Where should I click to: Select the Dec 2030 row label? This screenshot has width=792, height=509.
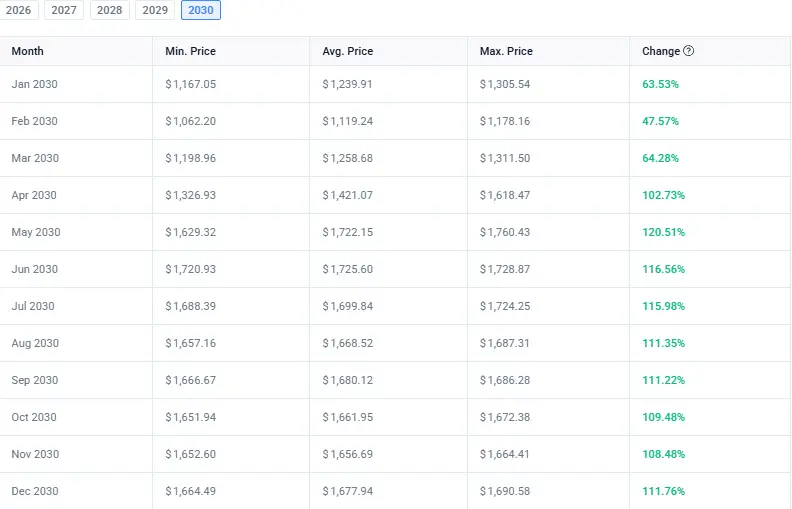[x=35, y=491]
